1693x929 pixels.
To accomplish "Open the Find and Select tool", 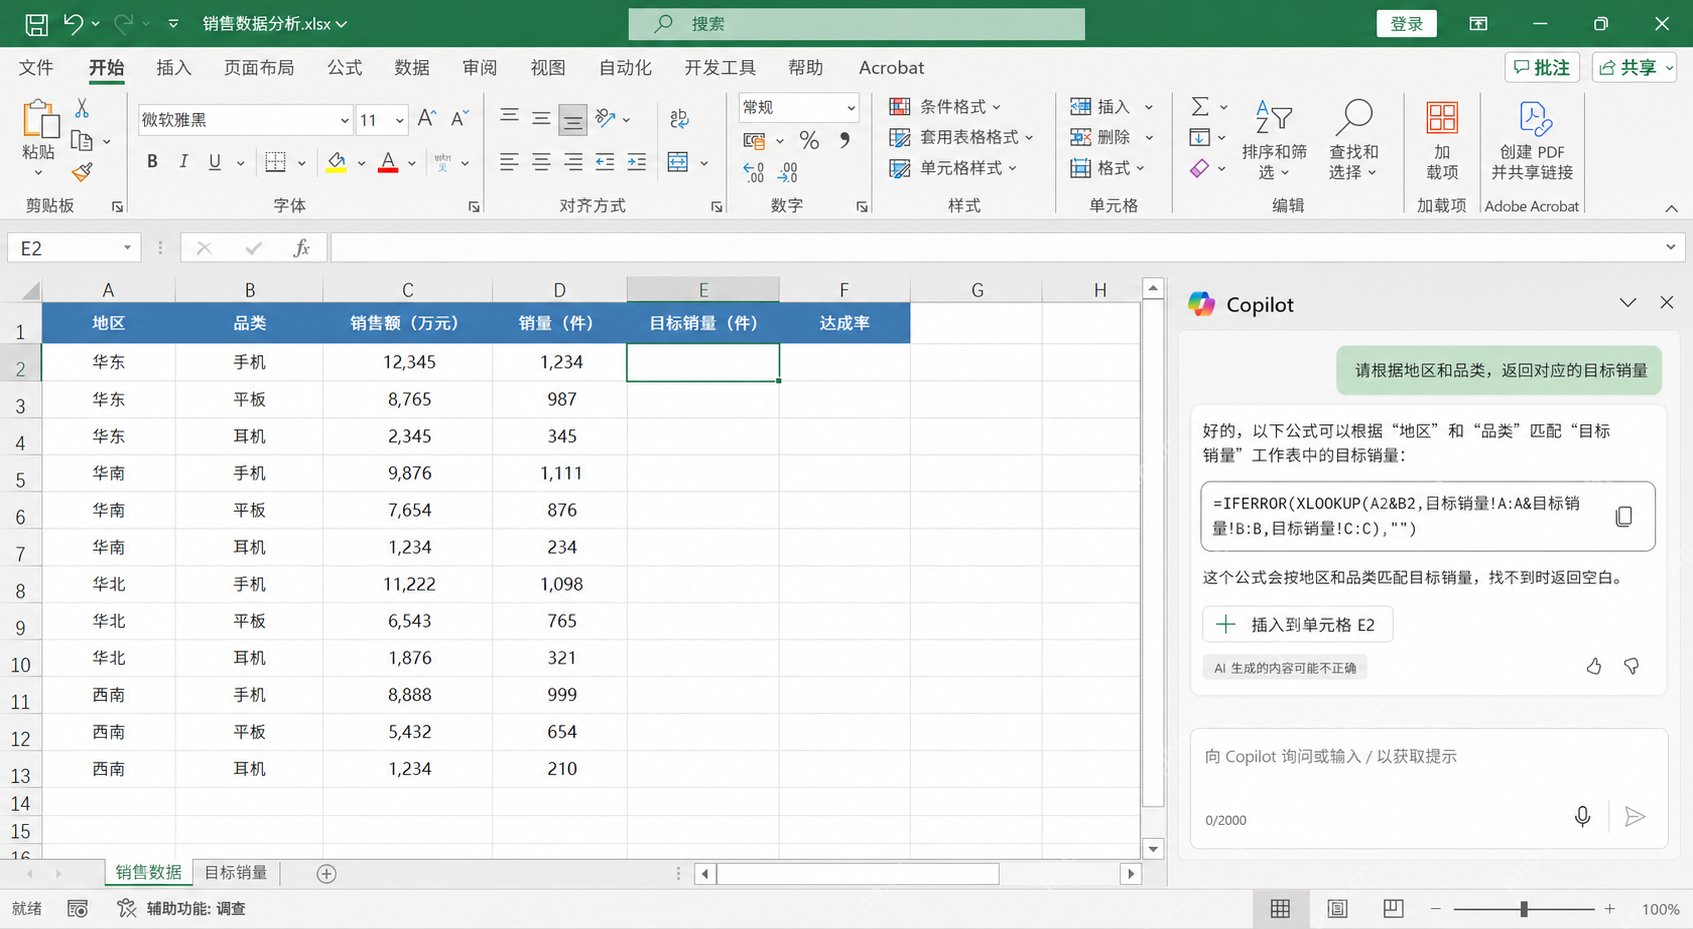I will 1353,140.
